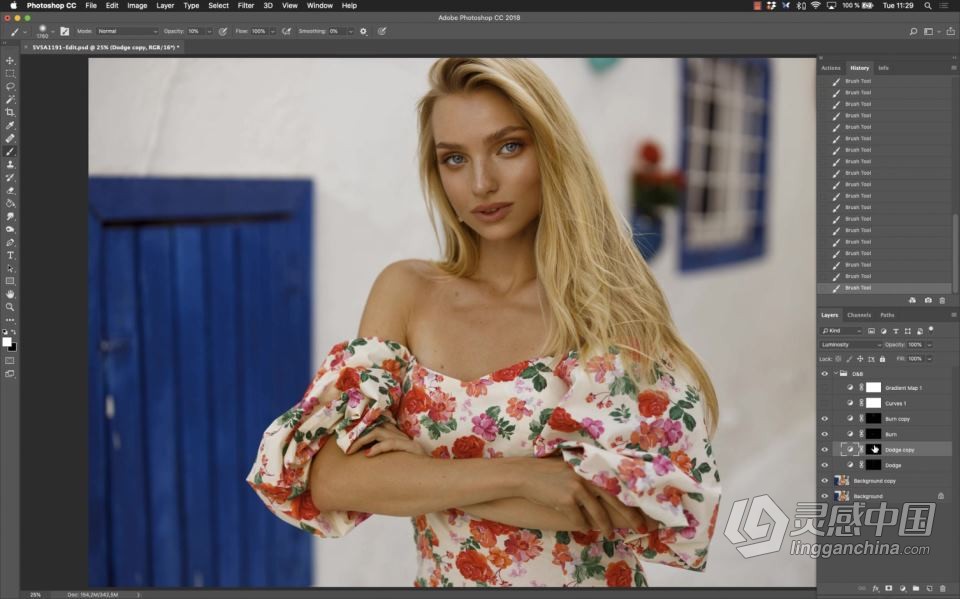Click the Toggle Brush Settings panel icon

[x=64, y=31]
